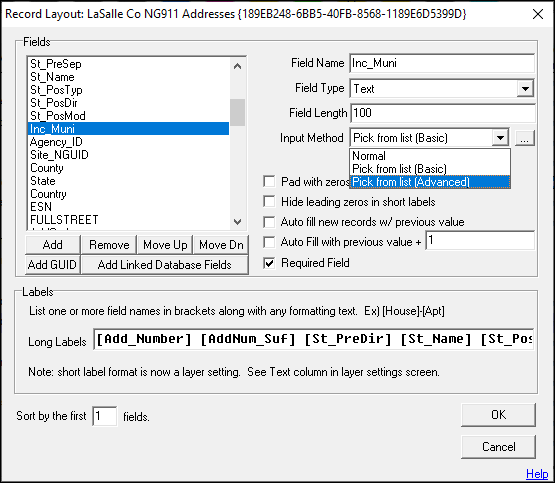The height and width of the screenshot is (483, 555).
Task: Select St_PosMod field entry
Action: 128,116
